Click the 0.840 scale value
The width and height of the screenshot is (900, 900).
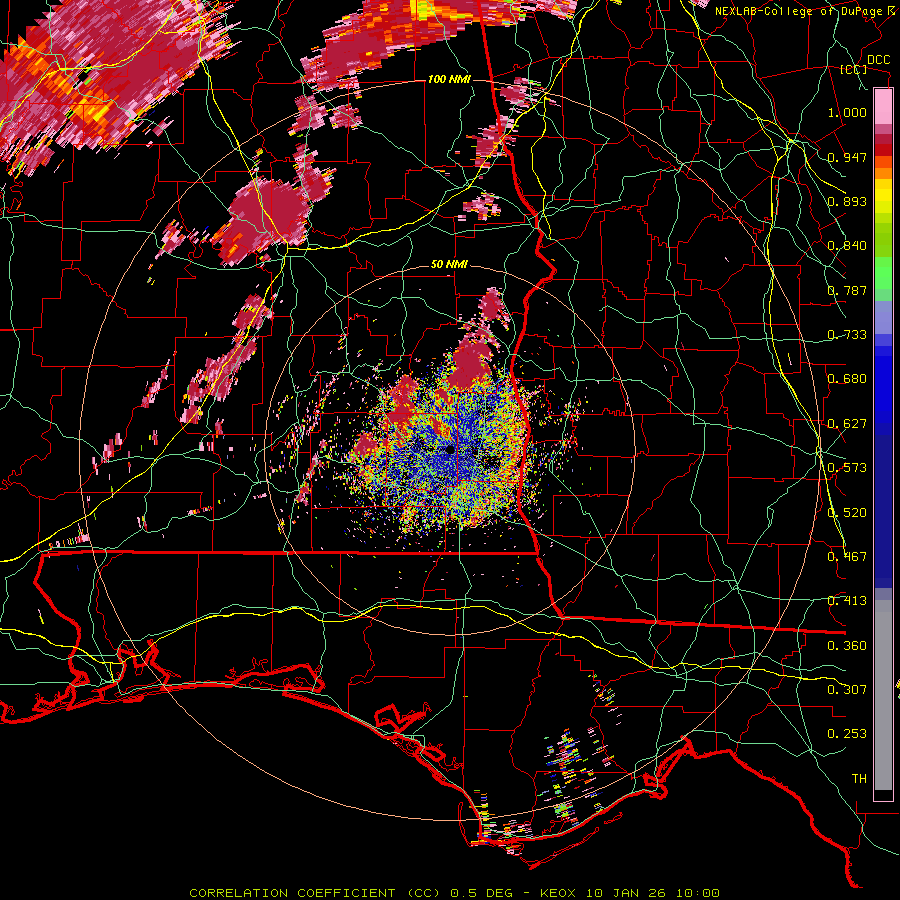point(847,246)
